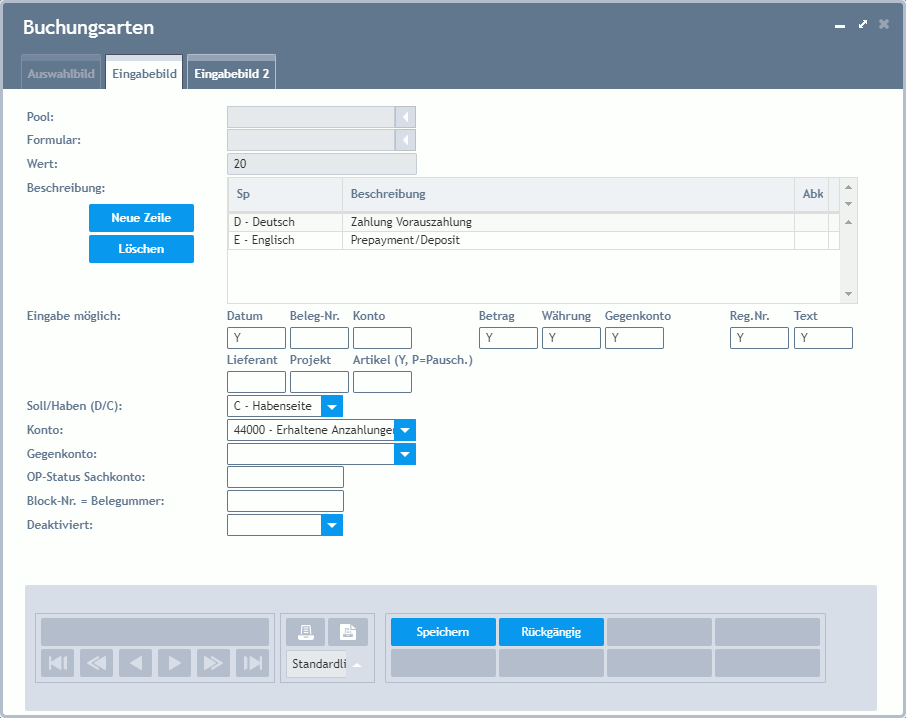Viewport: 906px width, 718px height.
Task: Jump forward several records with double-right arrow
Action: [213, 663]
